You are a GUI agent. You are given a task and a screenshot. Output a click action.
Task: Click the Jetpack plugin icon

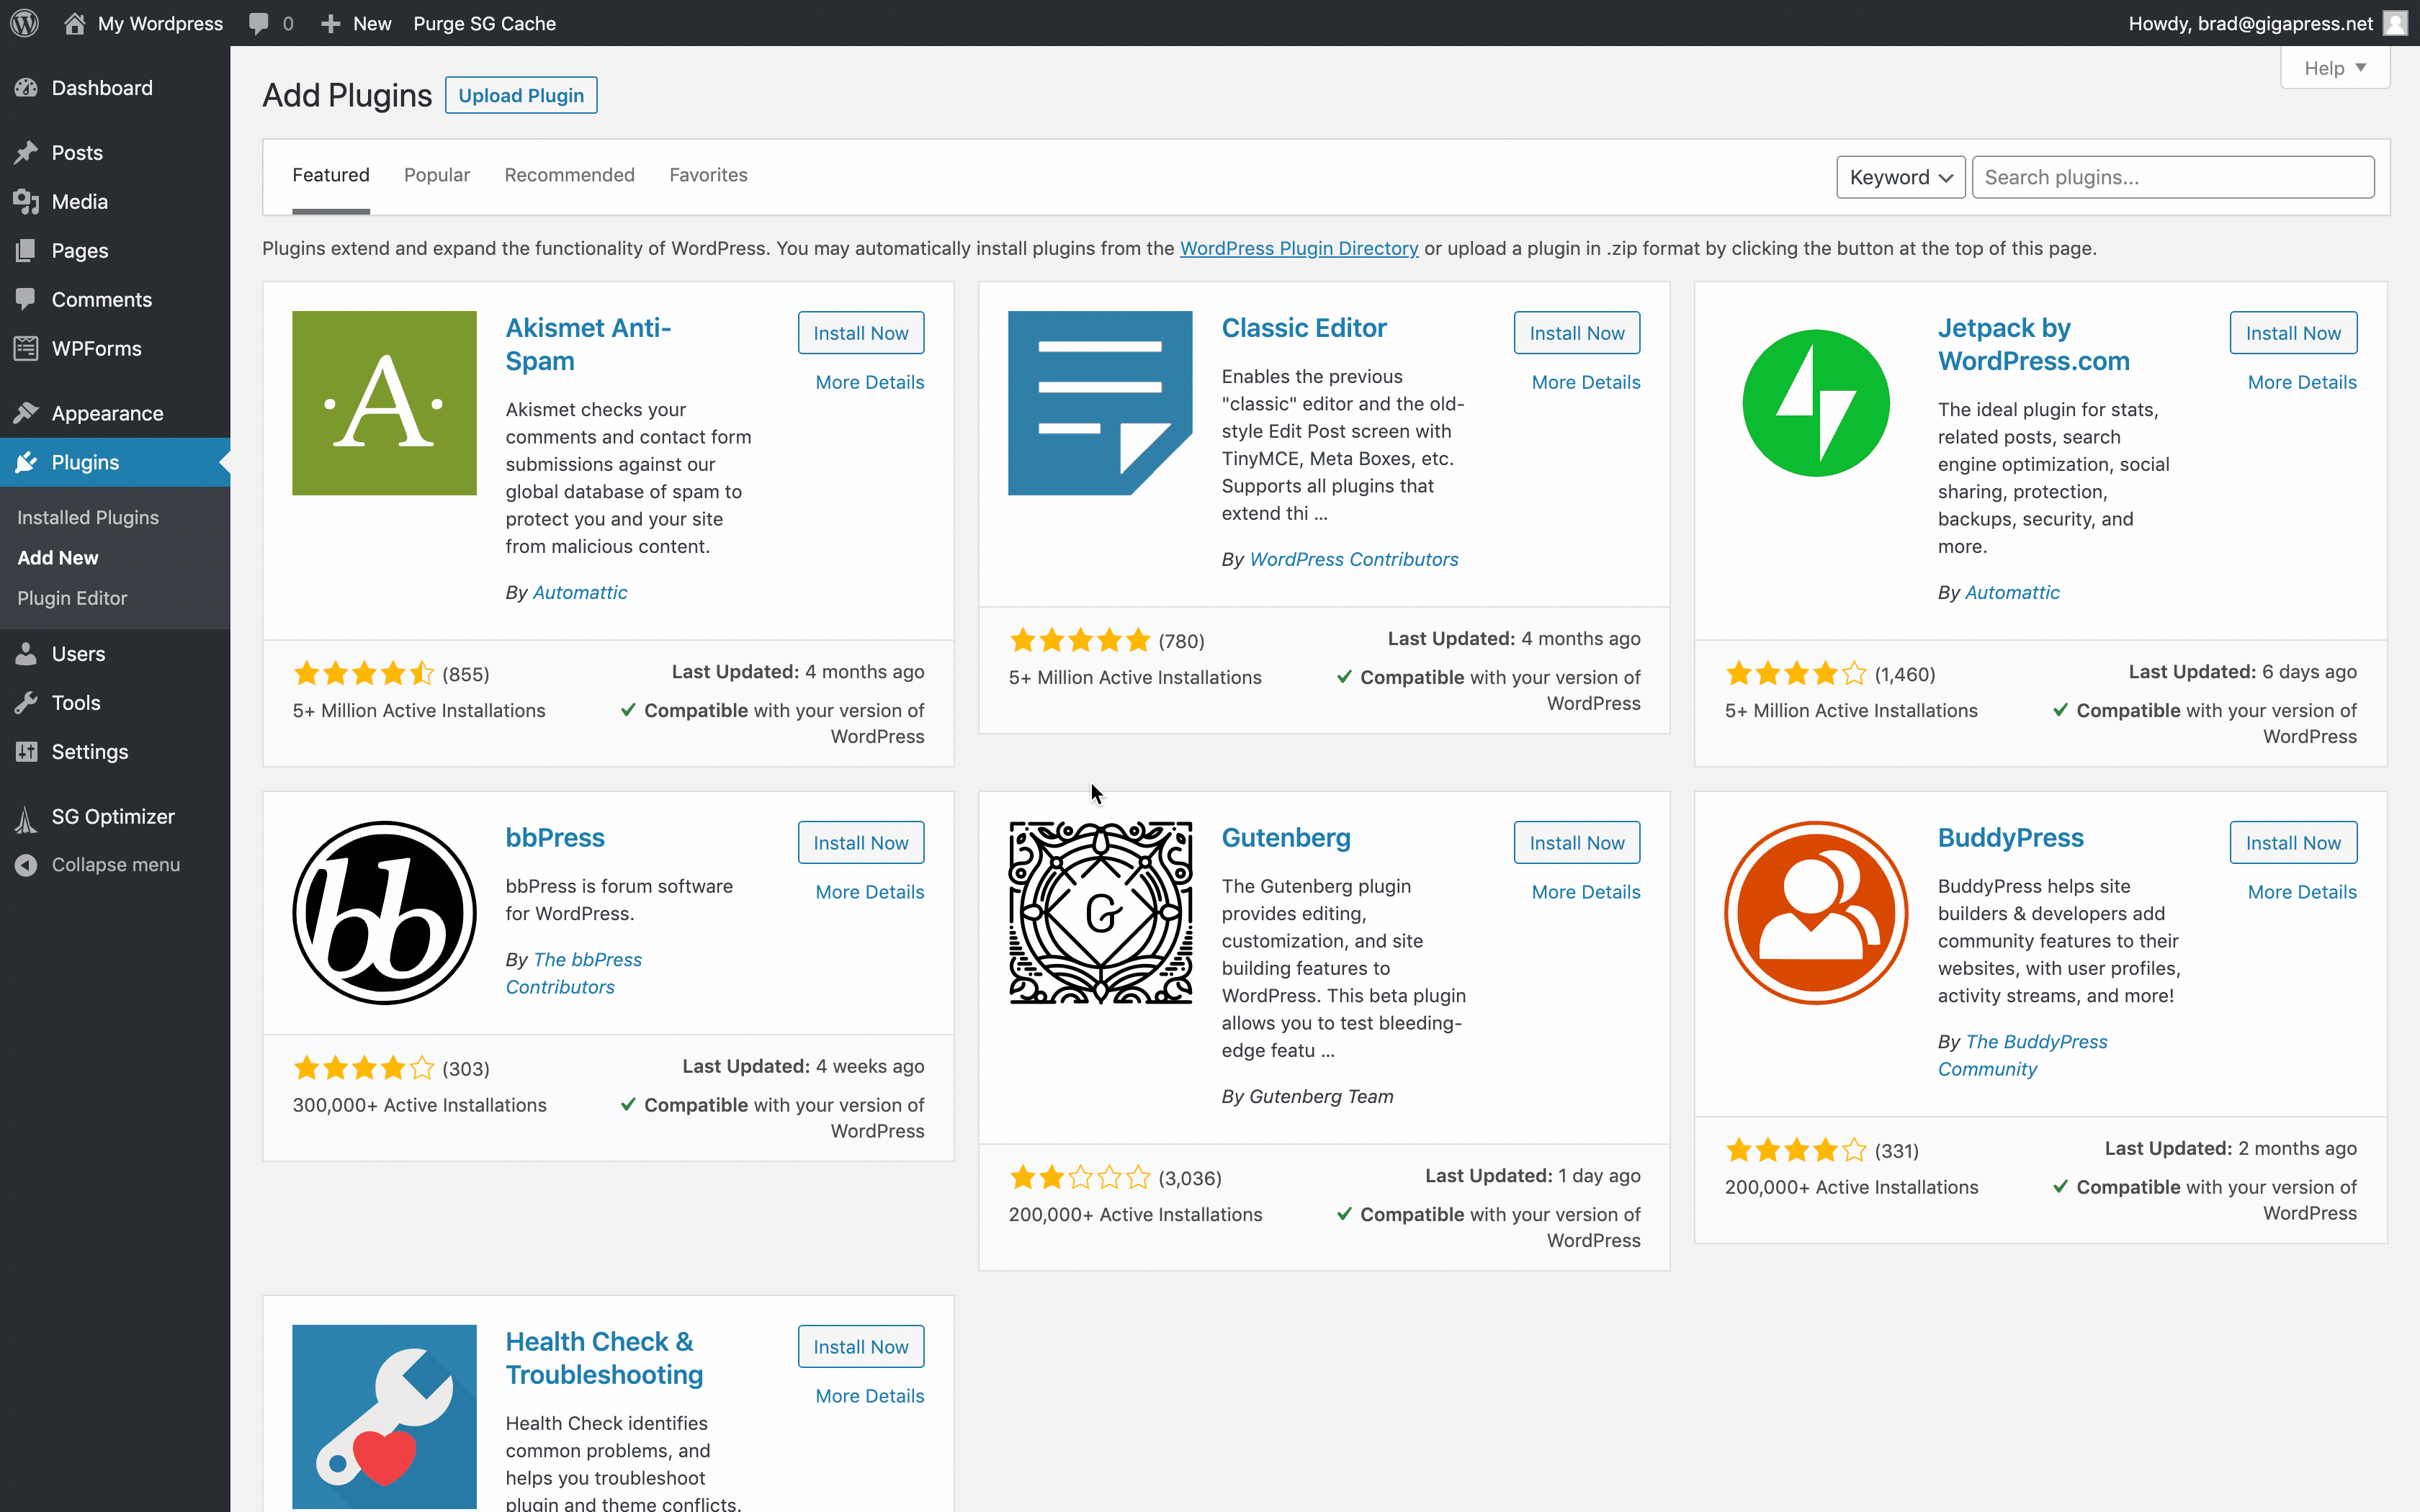1816,403
